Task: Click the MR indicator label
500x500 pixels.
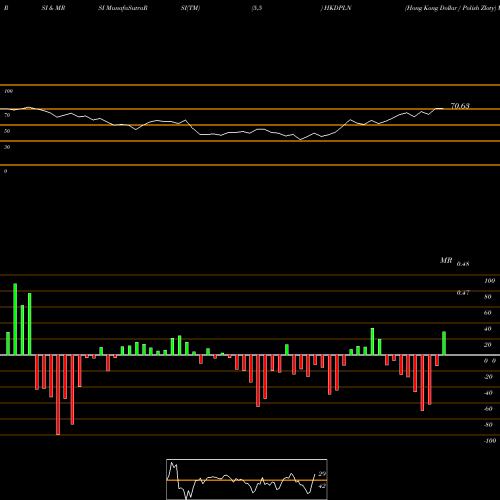Action: (x=446, y=260)
